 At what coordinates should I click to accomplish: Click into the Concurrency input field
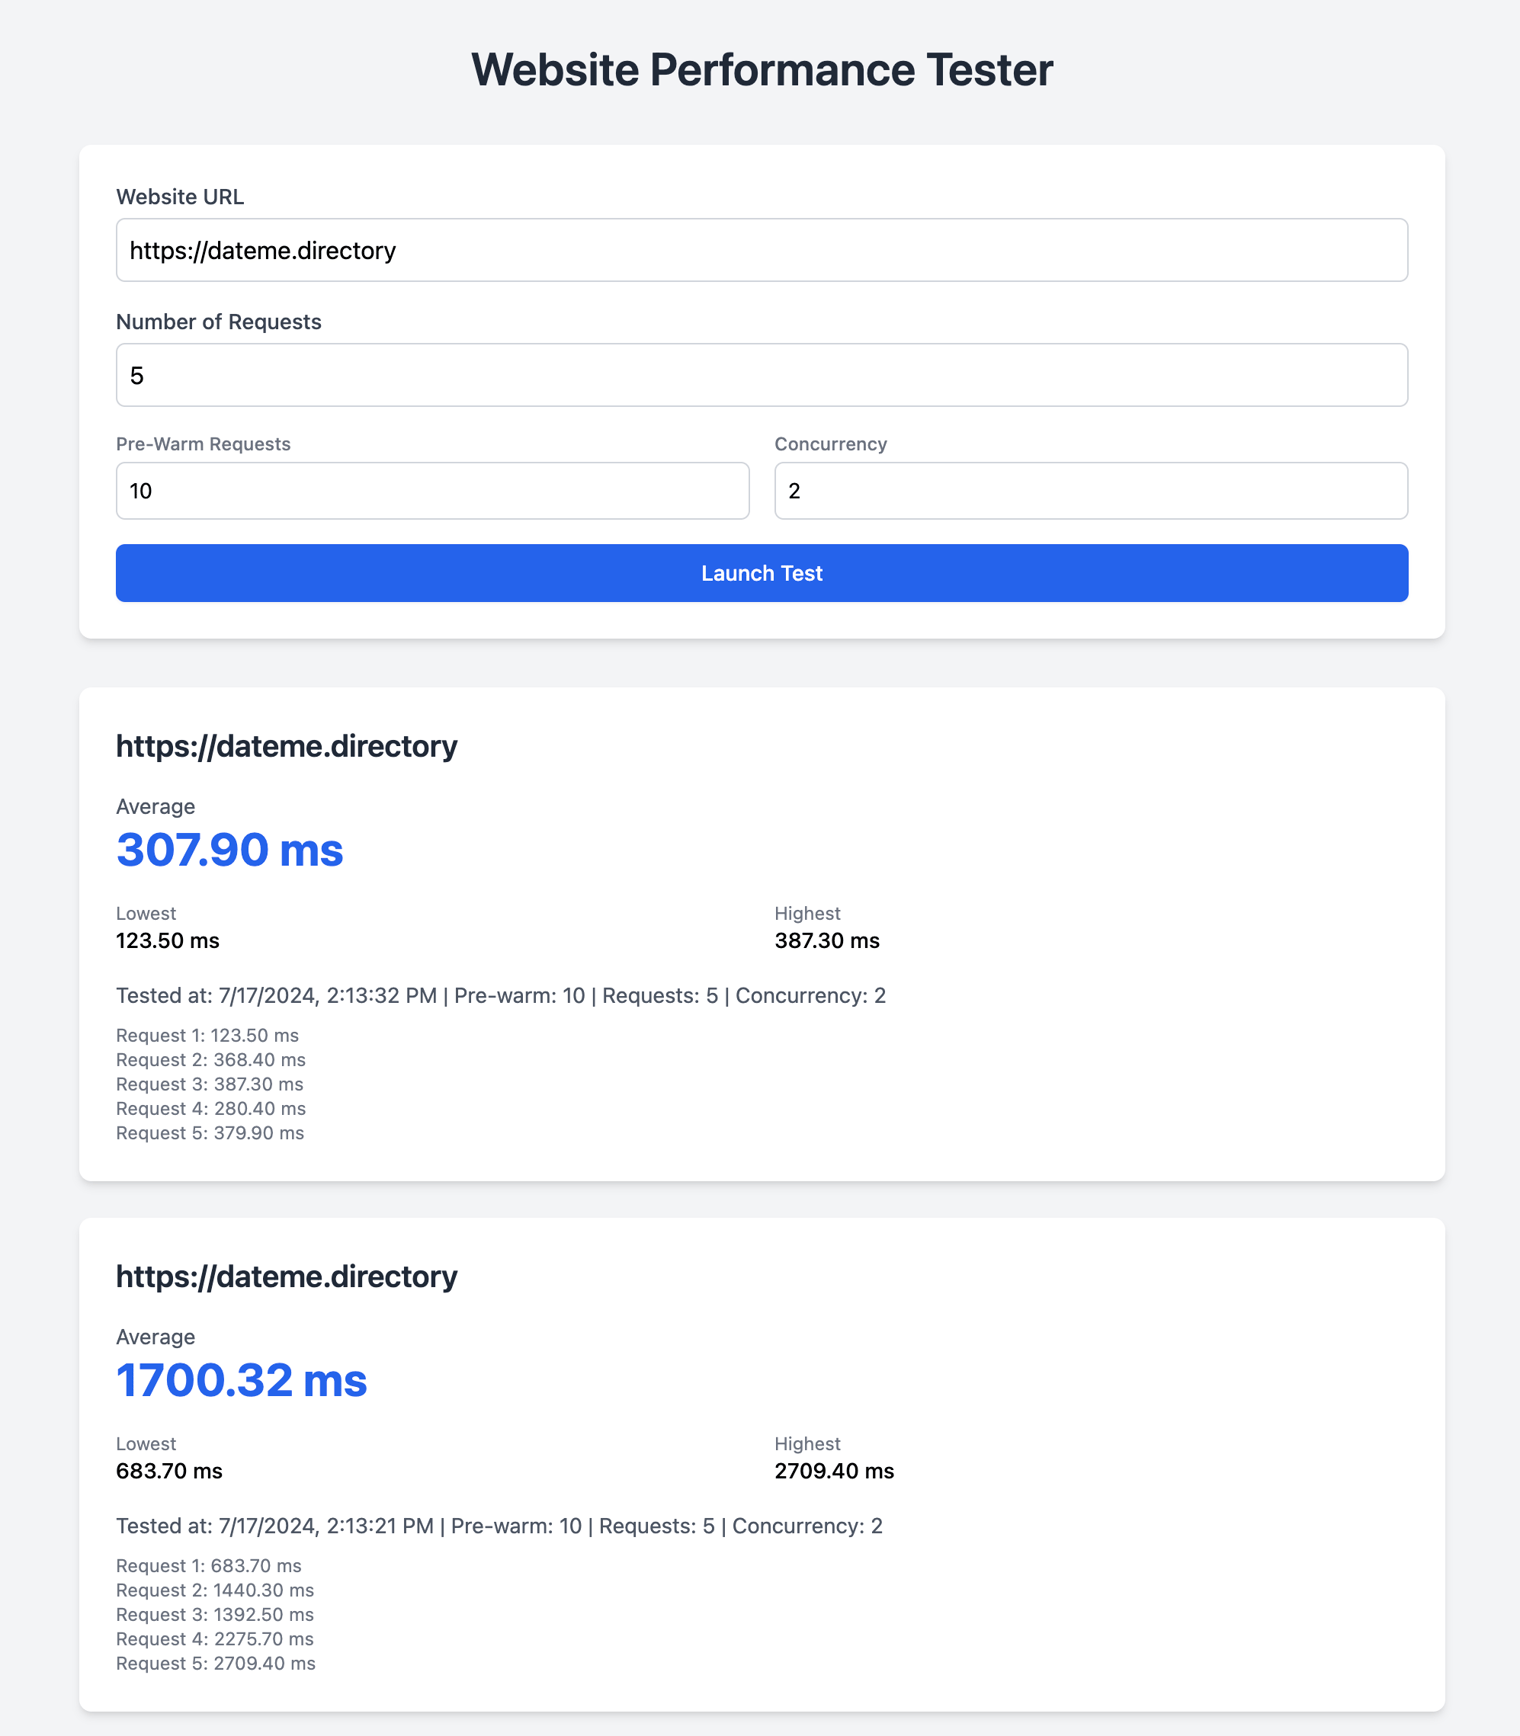(1090, 491)
